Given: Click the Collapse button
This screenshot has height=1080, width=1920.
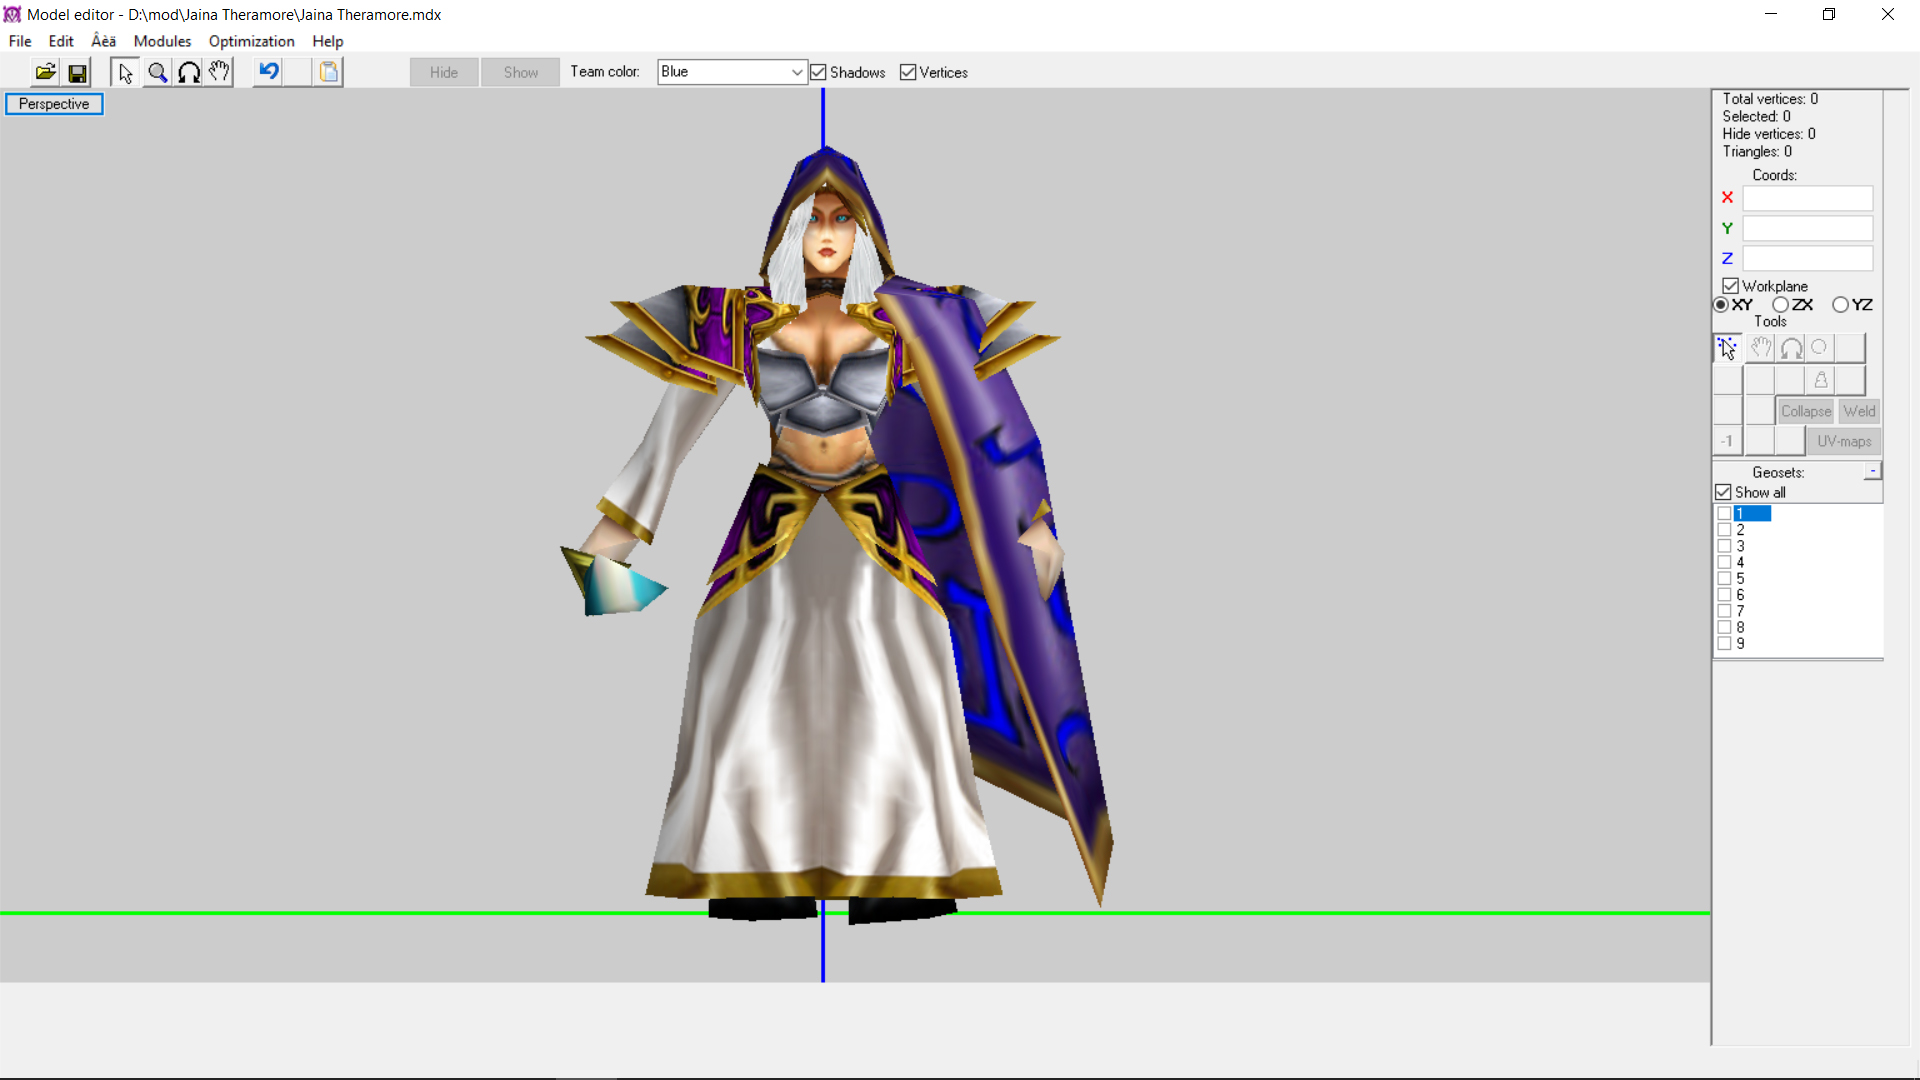Looking at the screenshot, I should 1805,411.
